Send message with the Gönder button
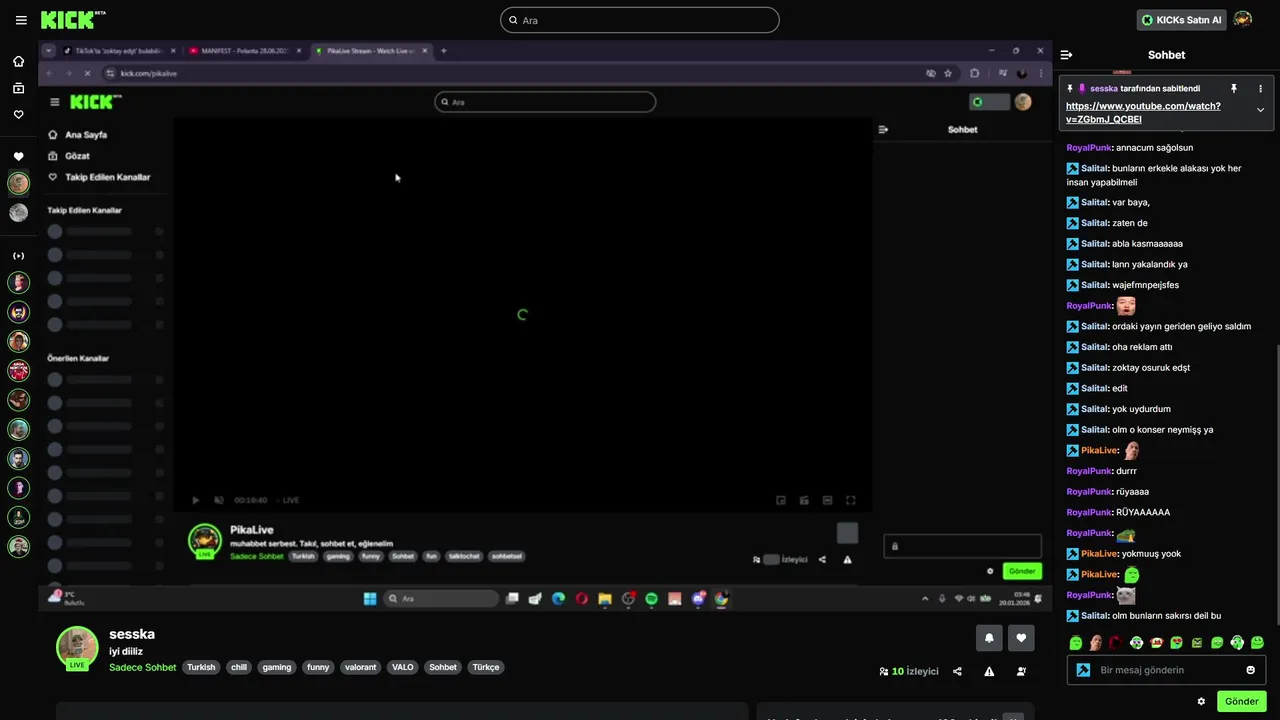This screenshot has height=720, width=1280. [1241, 701]
